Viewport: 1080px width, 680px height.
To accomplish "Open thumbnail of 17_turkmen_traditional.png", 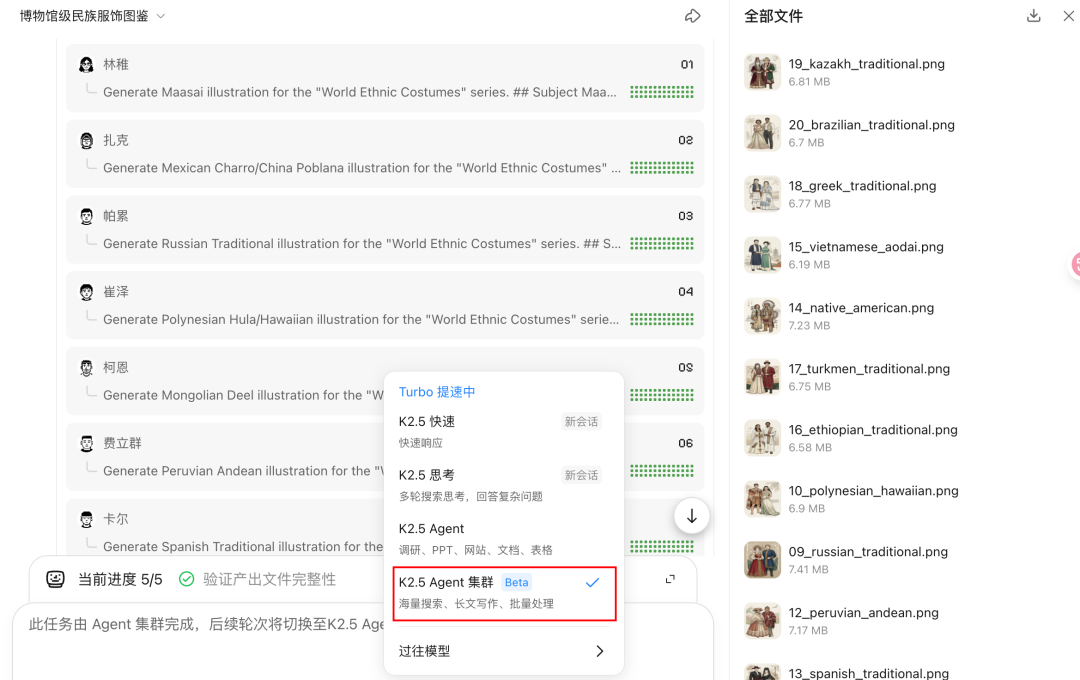I will [762, 377].
